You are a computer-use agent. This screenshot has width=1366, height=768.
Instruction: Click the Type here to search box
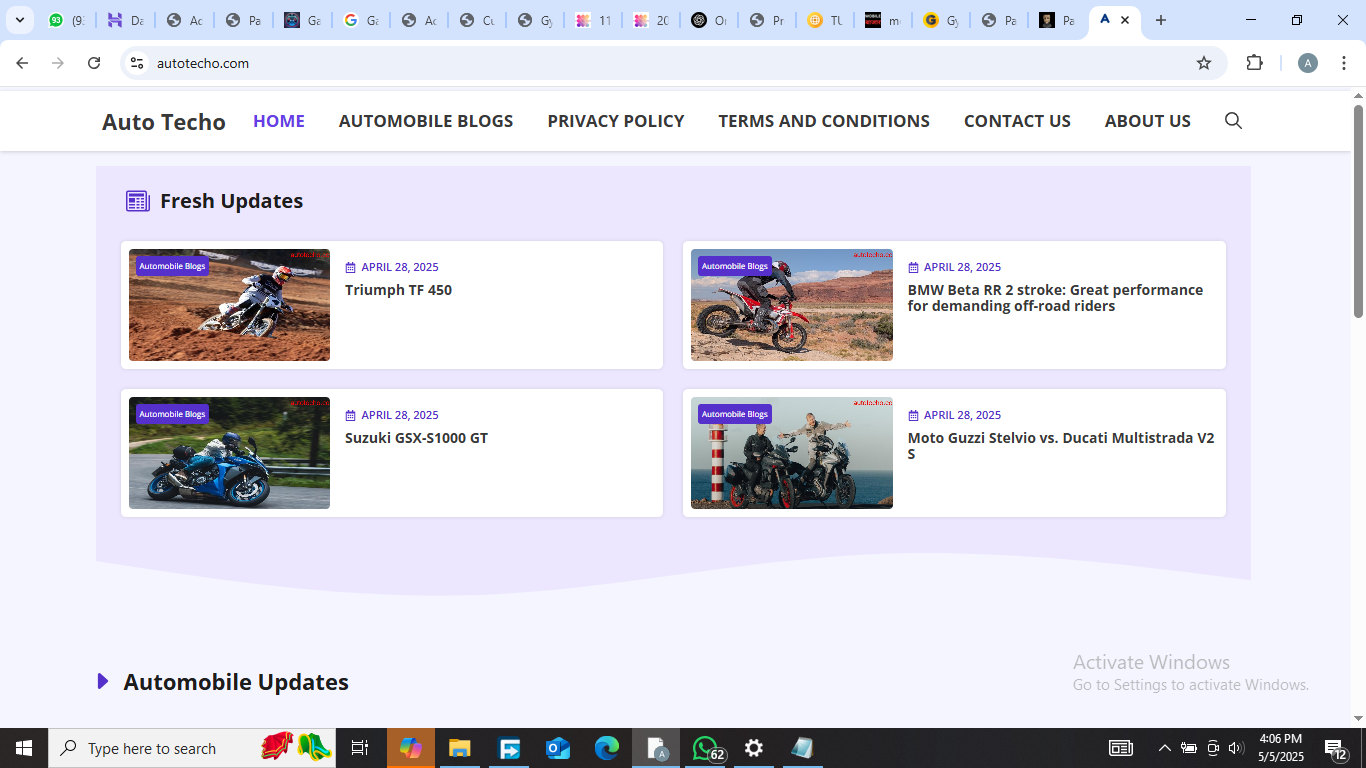point(192,748)
